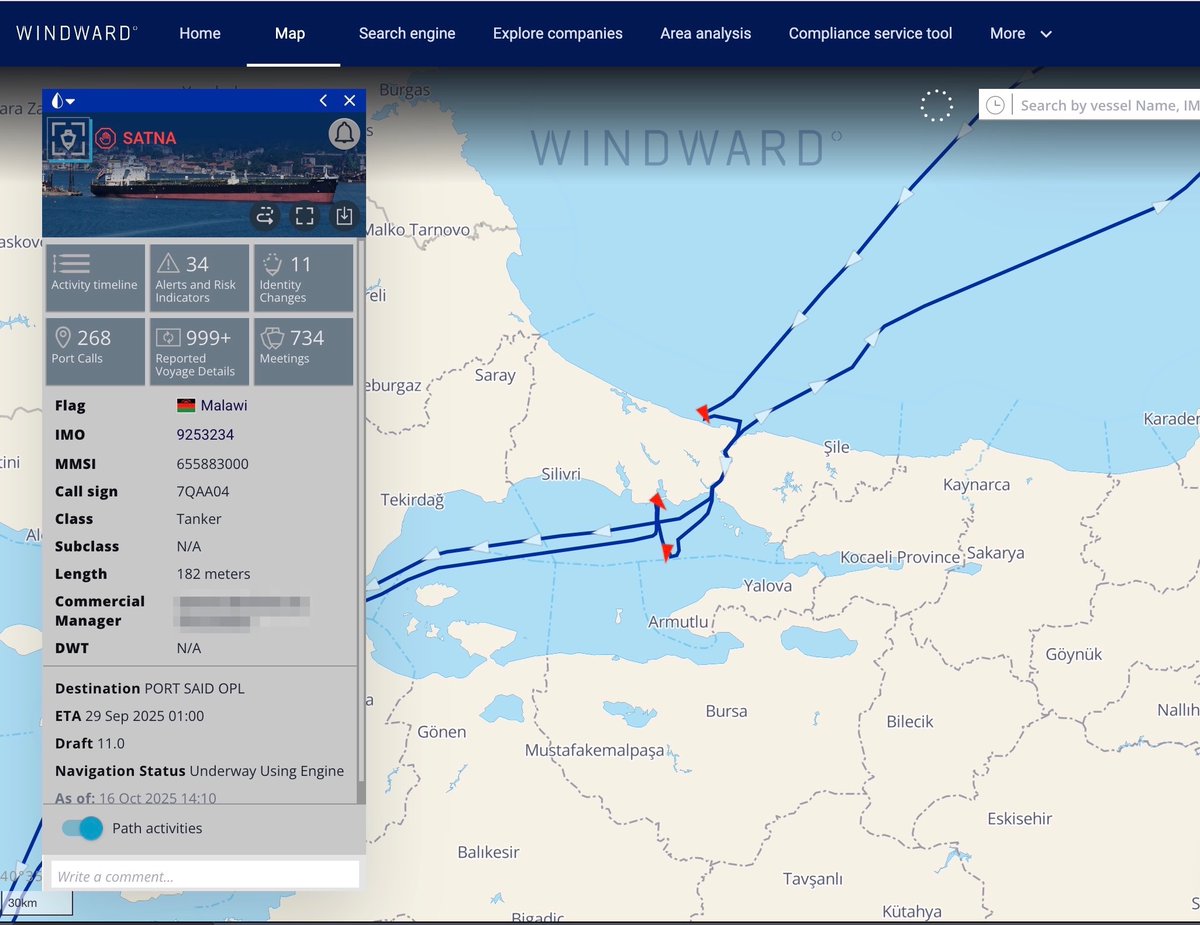
Task: Click the dotted loading circle icon on map
Action: point(937,105)
